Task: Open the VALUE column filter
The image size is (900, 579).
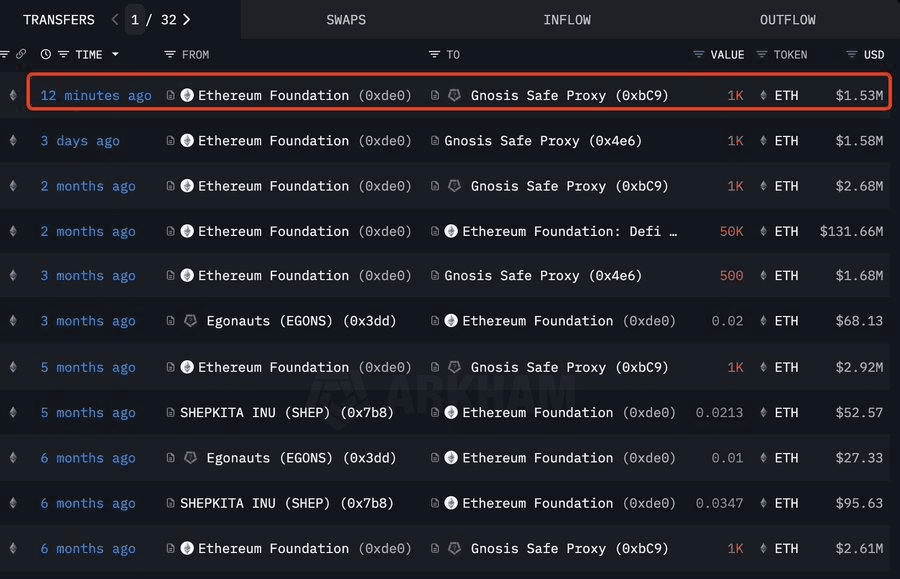Action: pyautogui.click(x=698, y=54)
